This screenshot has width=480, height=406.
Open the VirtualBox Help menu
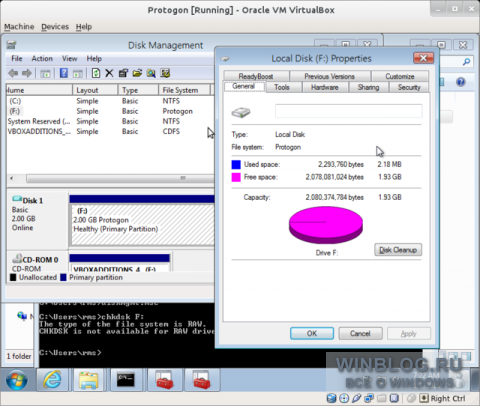(x=84, y=27)
